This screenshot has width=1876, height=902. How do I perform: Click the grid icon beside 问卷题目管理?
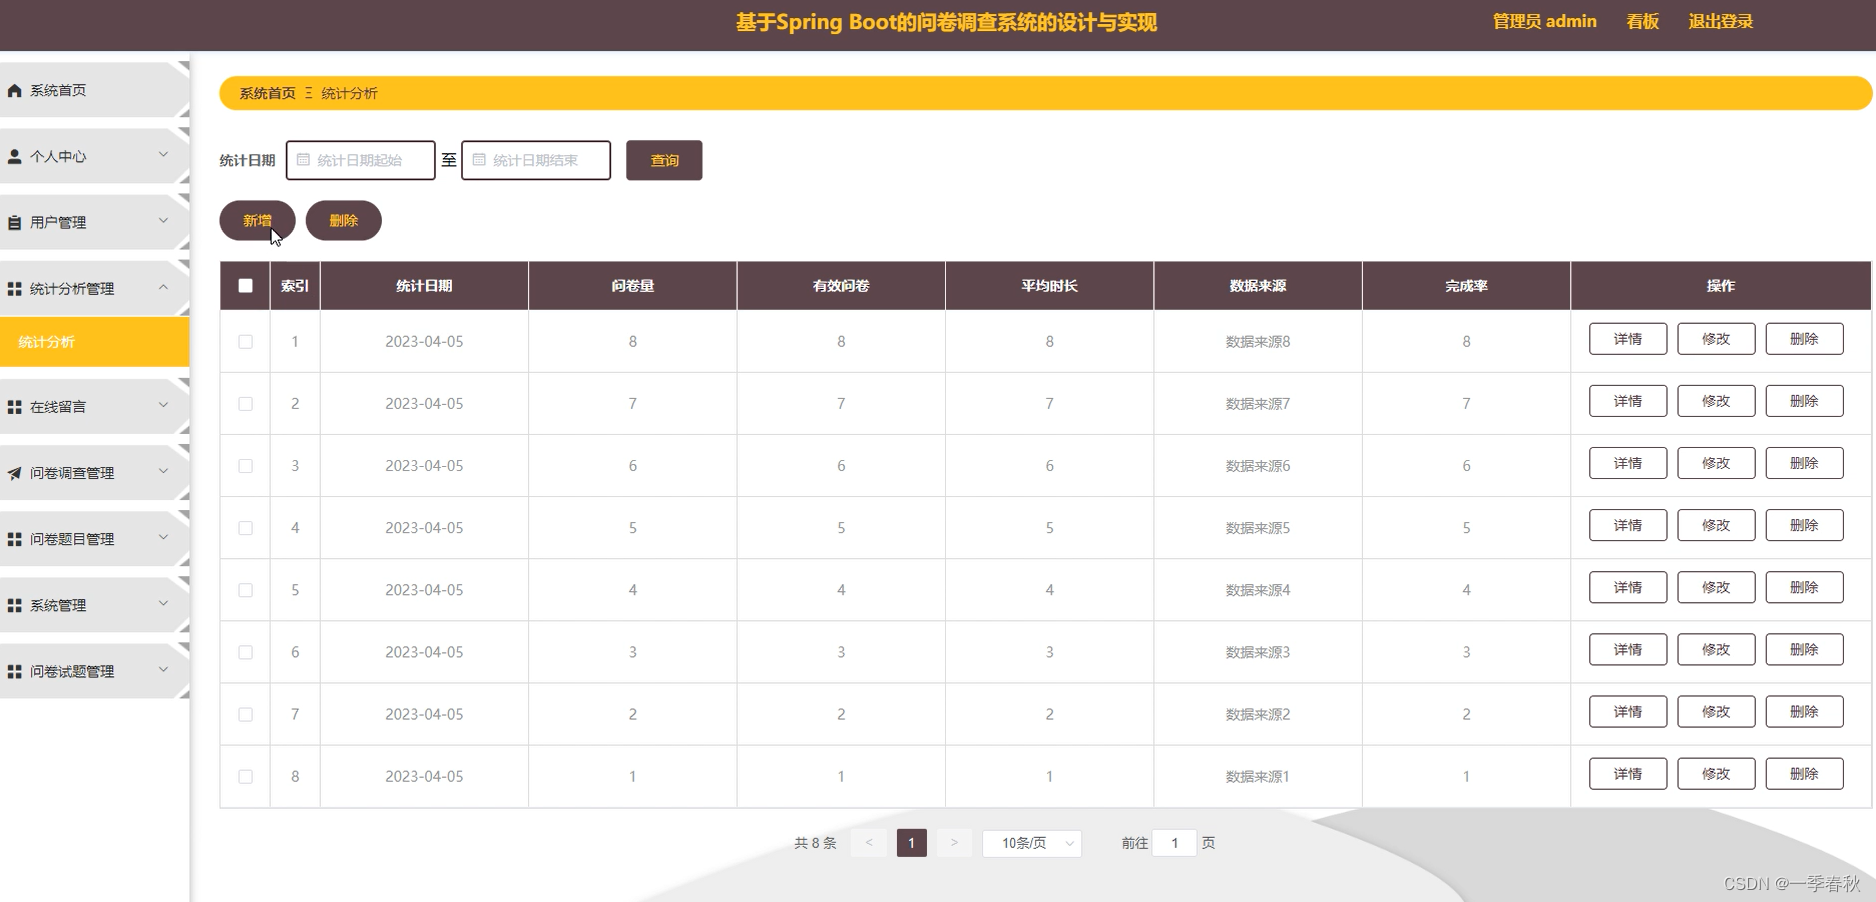(x=14, y=539)
